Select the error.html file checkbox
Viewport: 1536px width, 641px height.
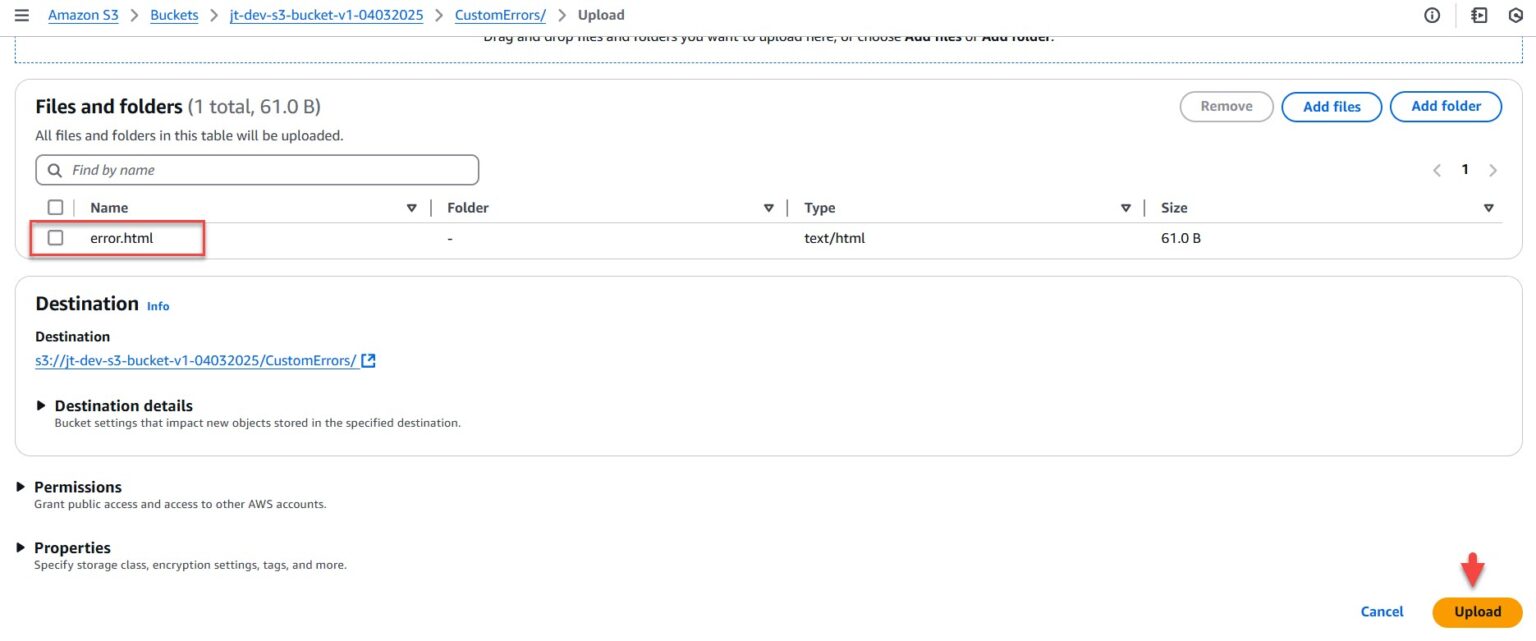coord(55,237)
